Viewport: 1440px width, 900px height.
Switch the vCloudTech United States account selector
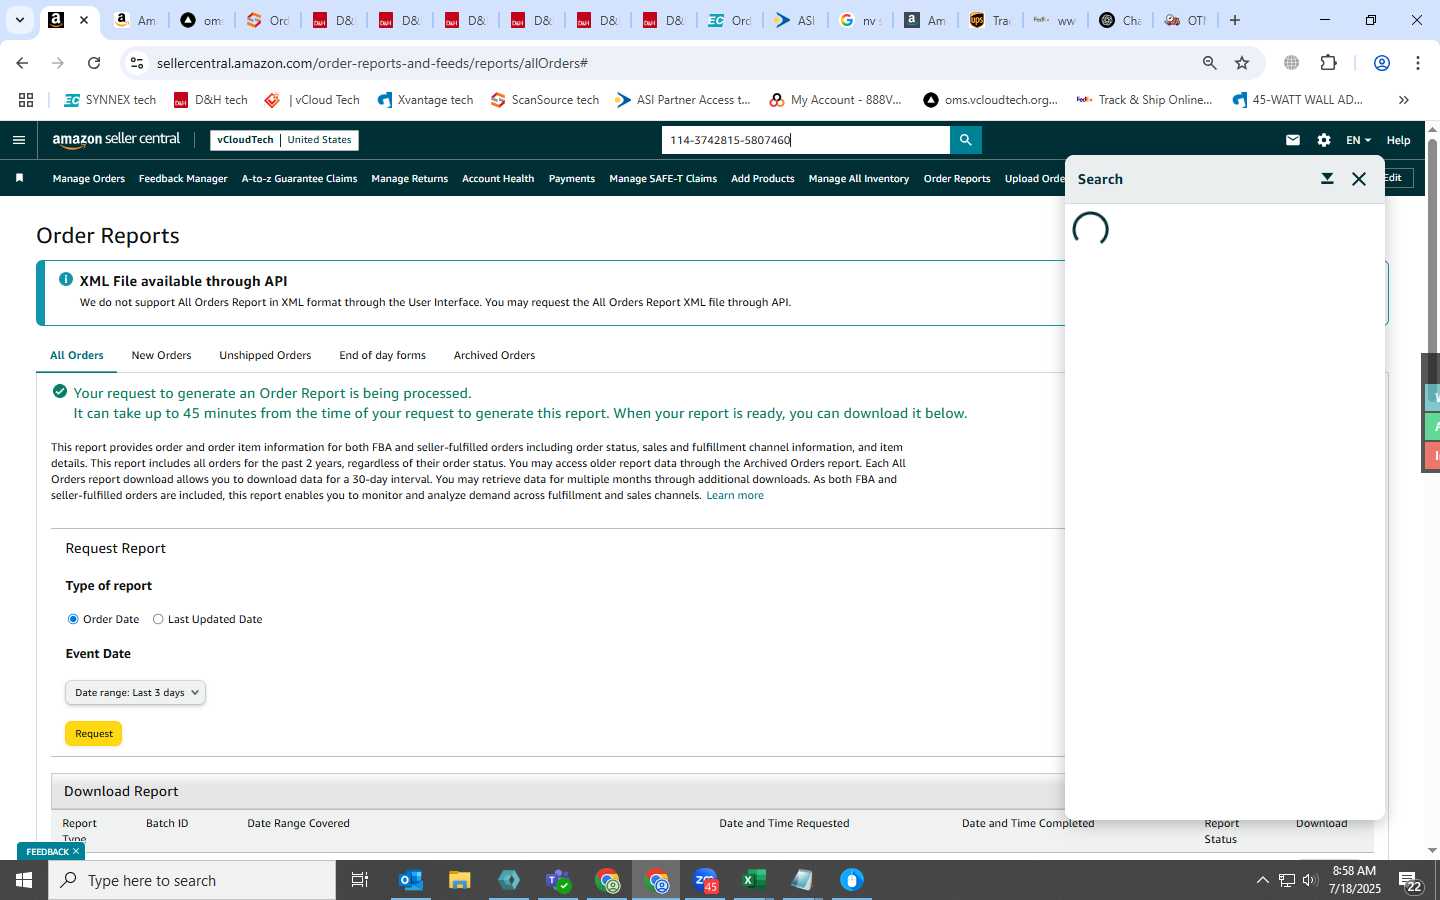click(x=284, y=140)
